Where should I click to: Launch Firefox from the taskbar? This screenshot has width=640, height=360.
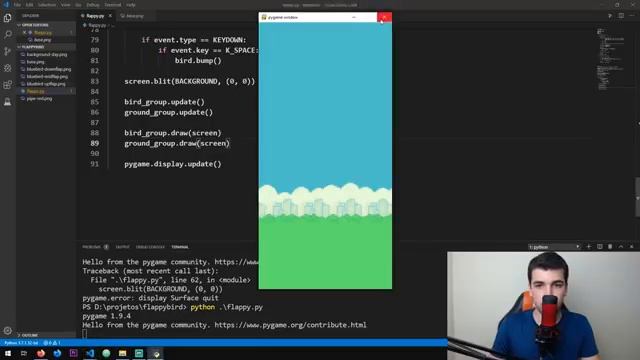point(41,353)
